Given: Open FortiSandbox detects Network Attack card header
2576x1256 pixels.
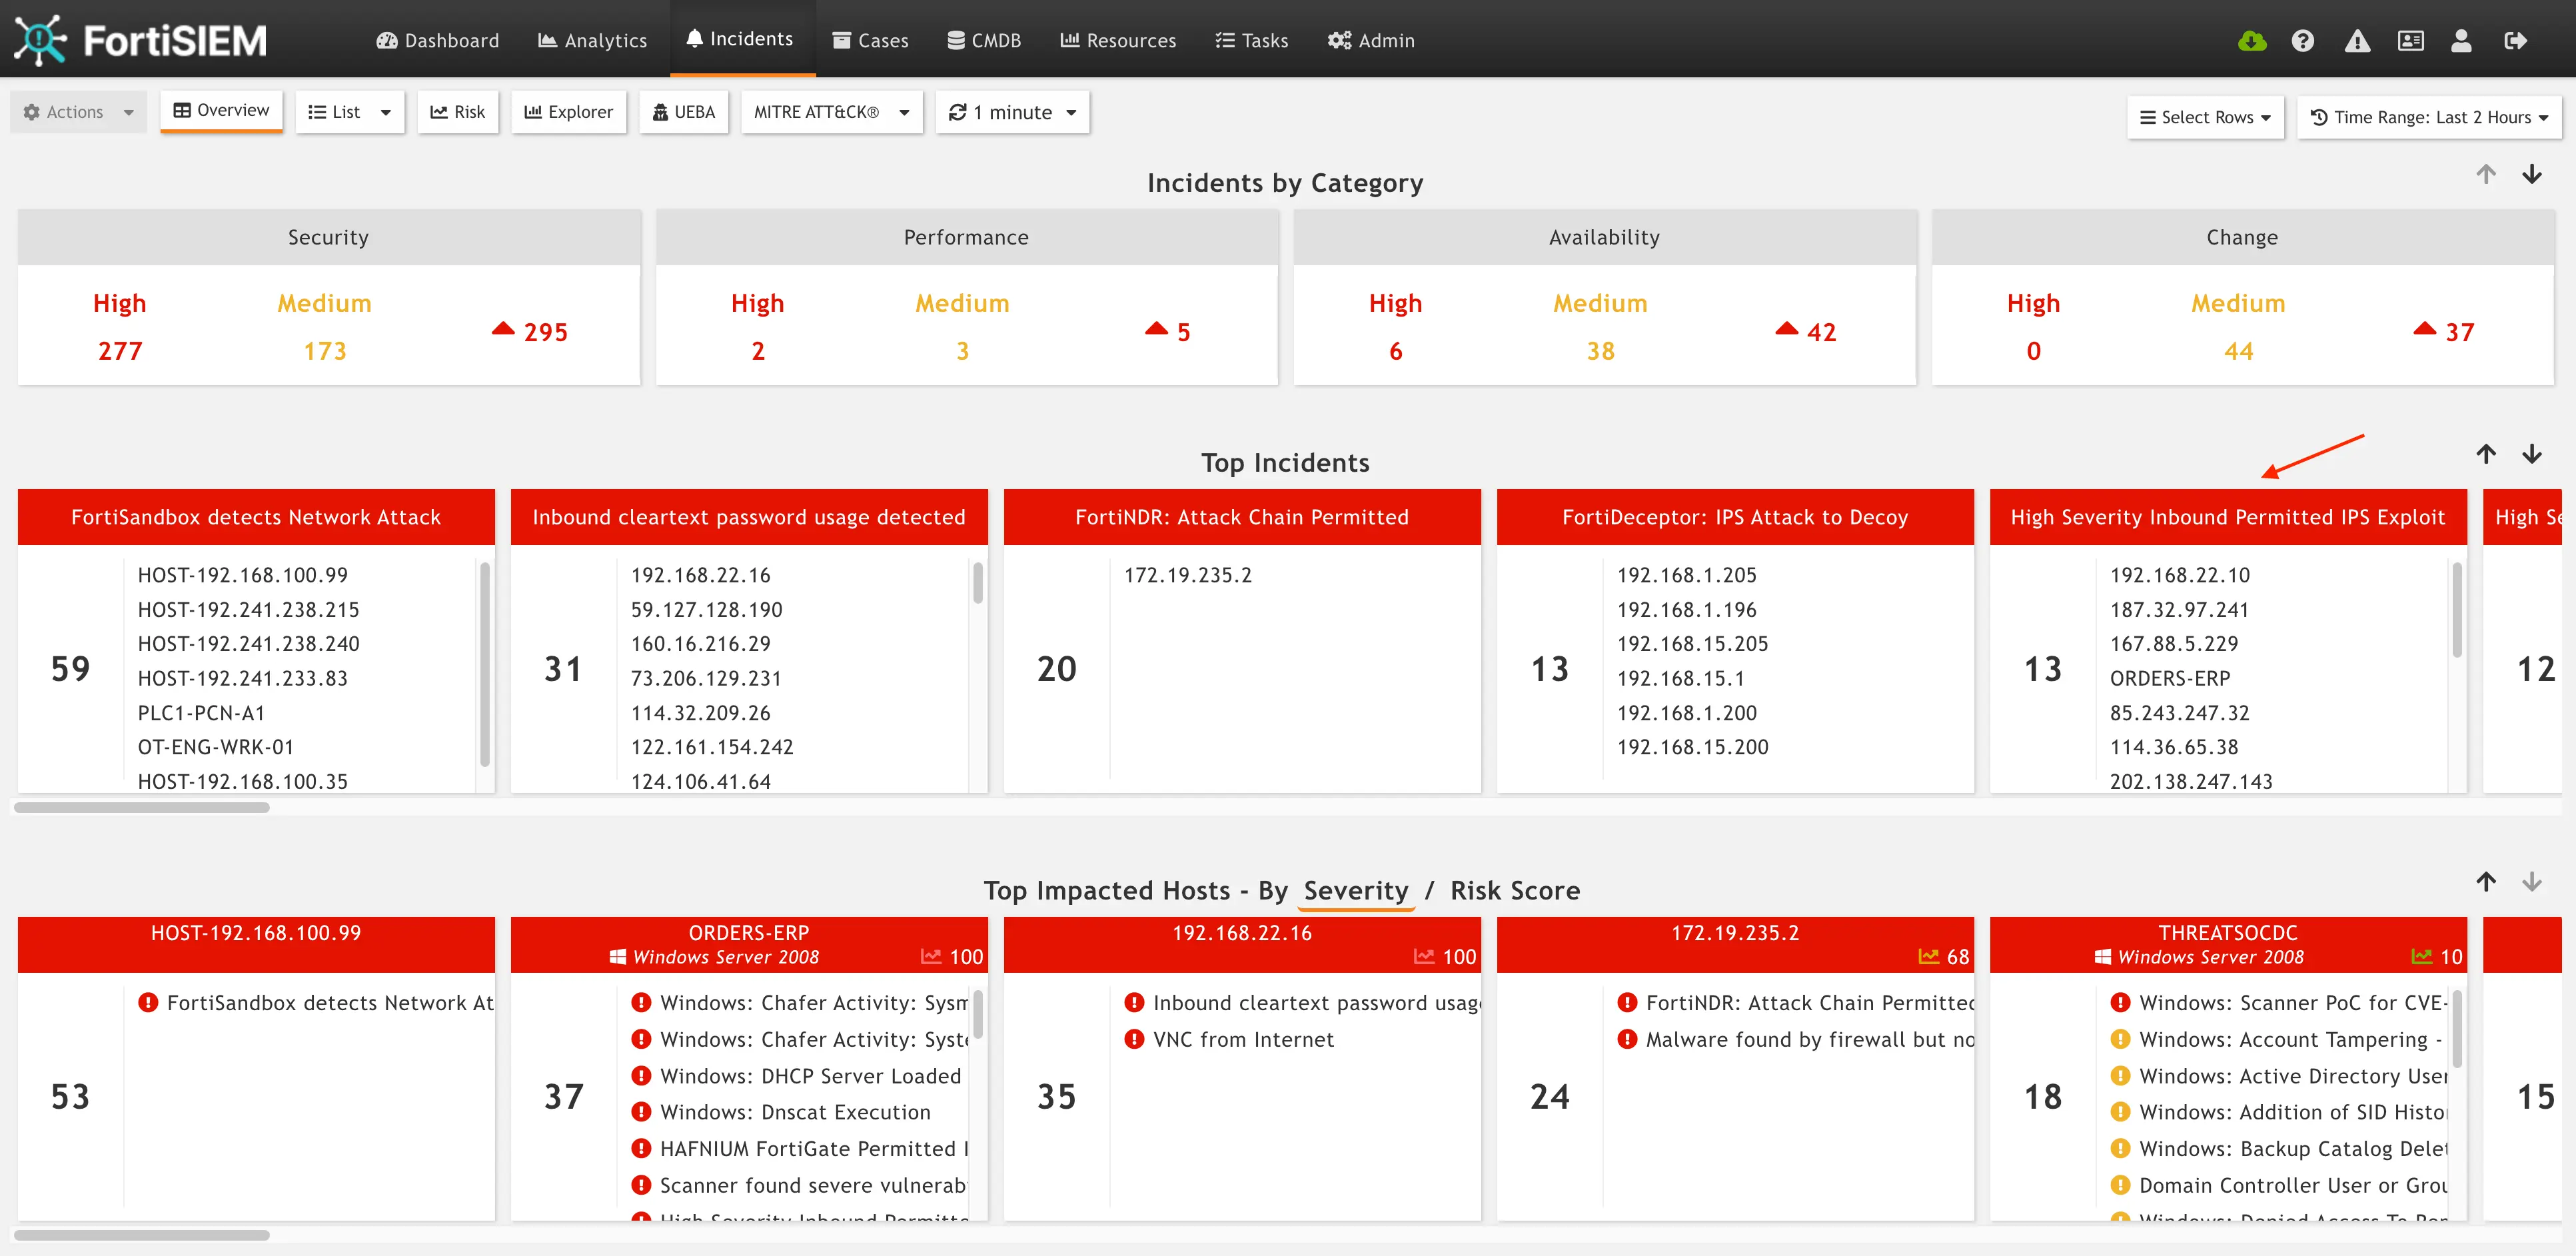Looking at the screenshot, I should 256,517.
